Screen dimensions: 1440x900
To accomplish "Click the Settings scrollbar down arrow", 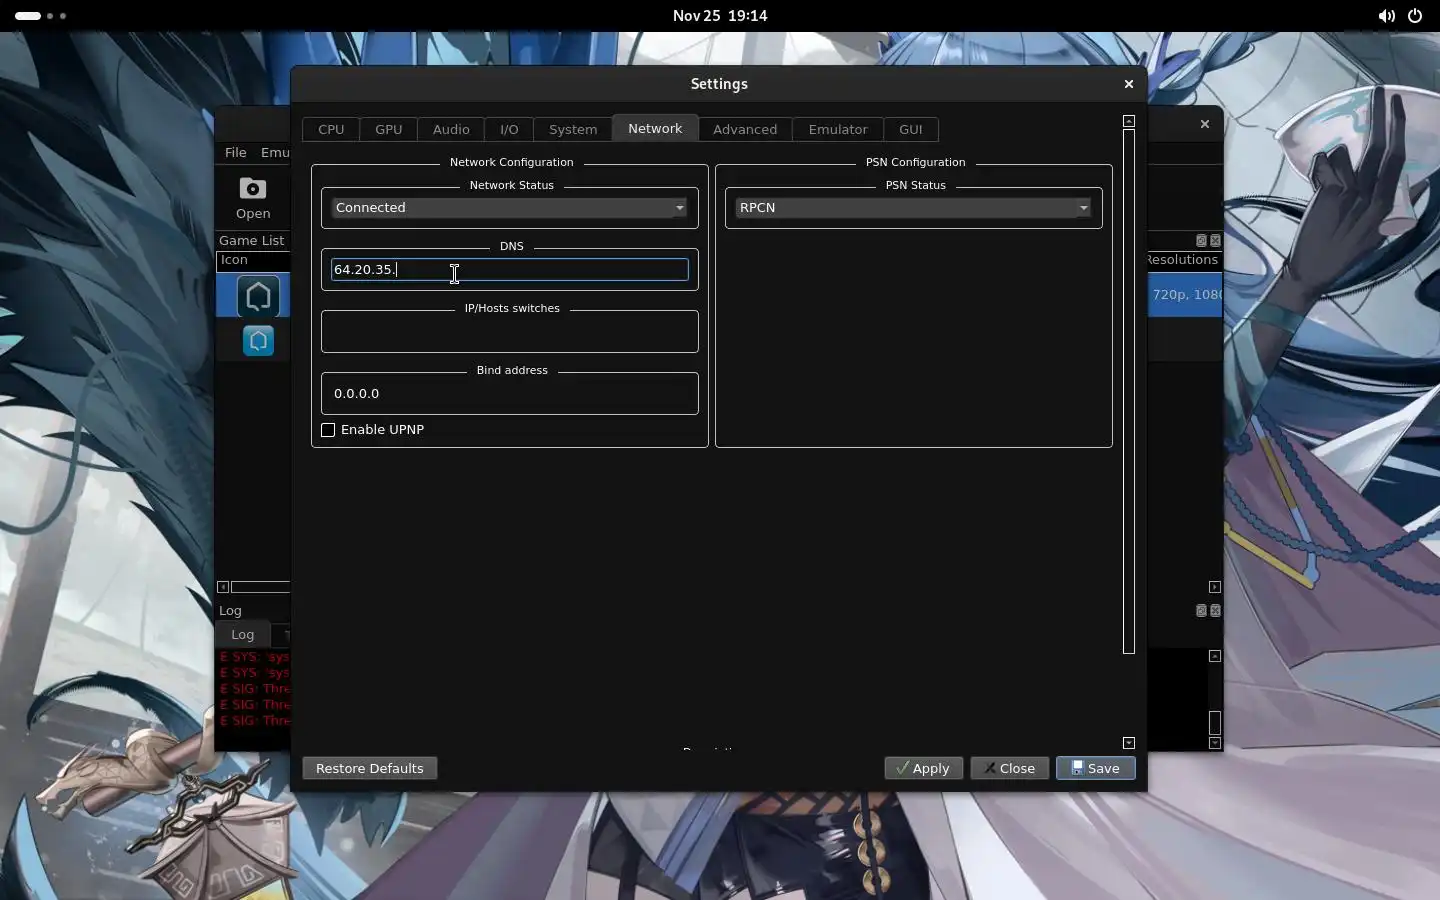I will point(1129,743).
